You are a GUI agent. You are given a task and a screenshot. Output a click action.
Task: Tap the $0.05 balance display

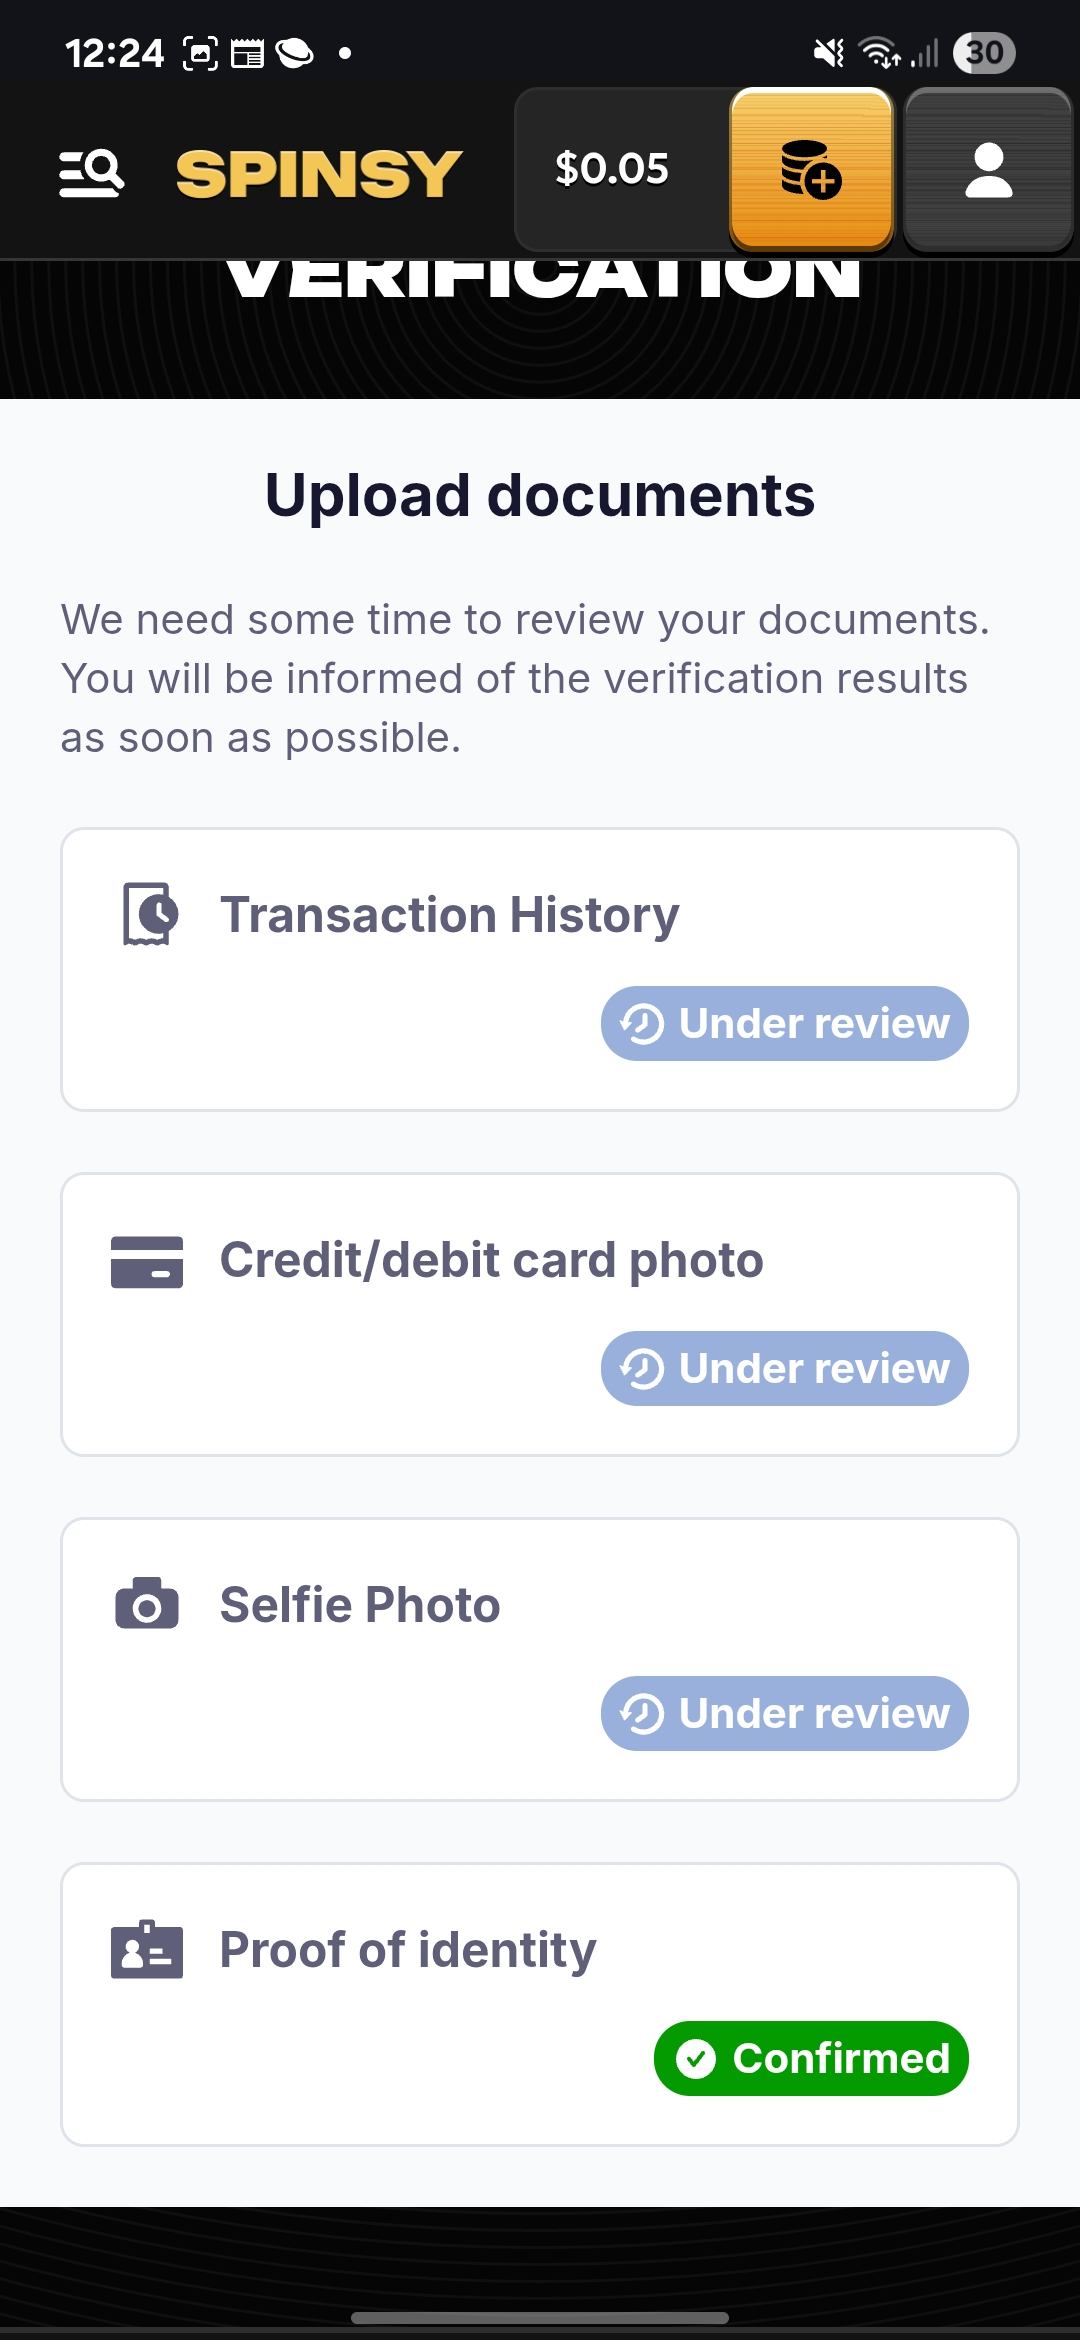point(612,169)
